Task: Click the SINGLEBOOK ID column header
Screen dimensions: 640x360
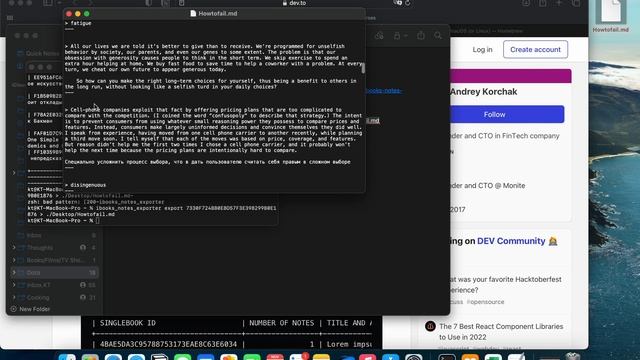Action: pyautogui.click(x=128, y=323)
